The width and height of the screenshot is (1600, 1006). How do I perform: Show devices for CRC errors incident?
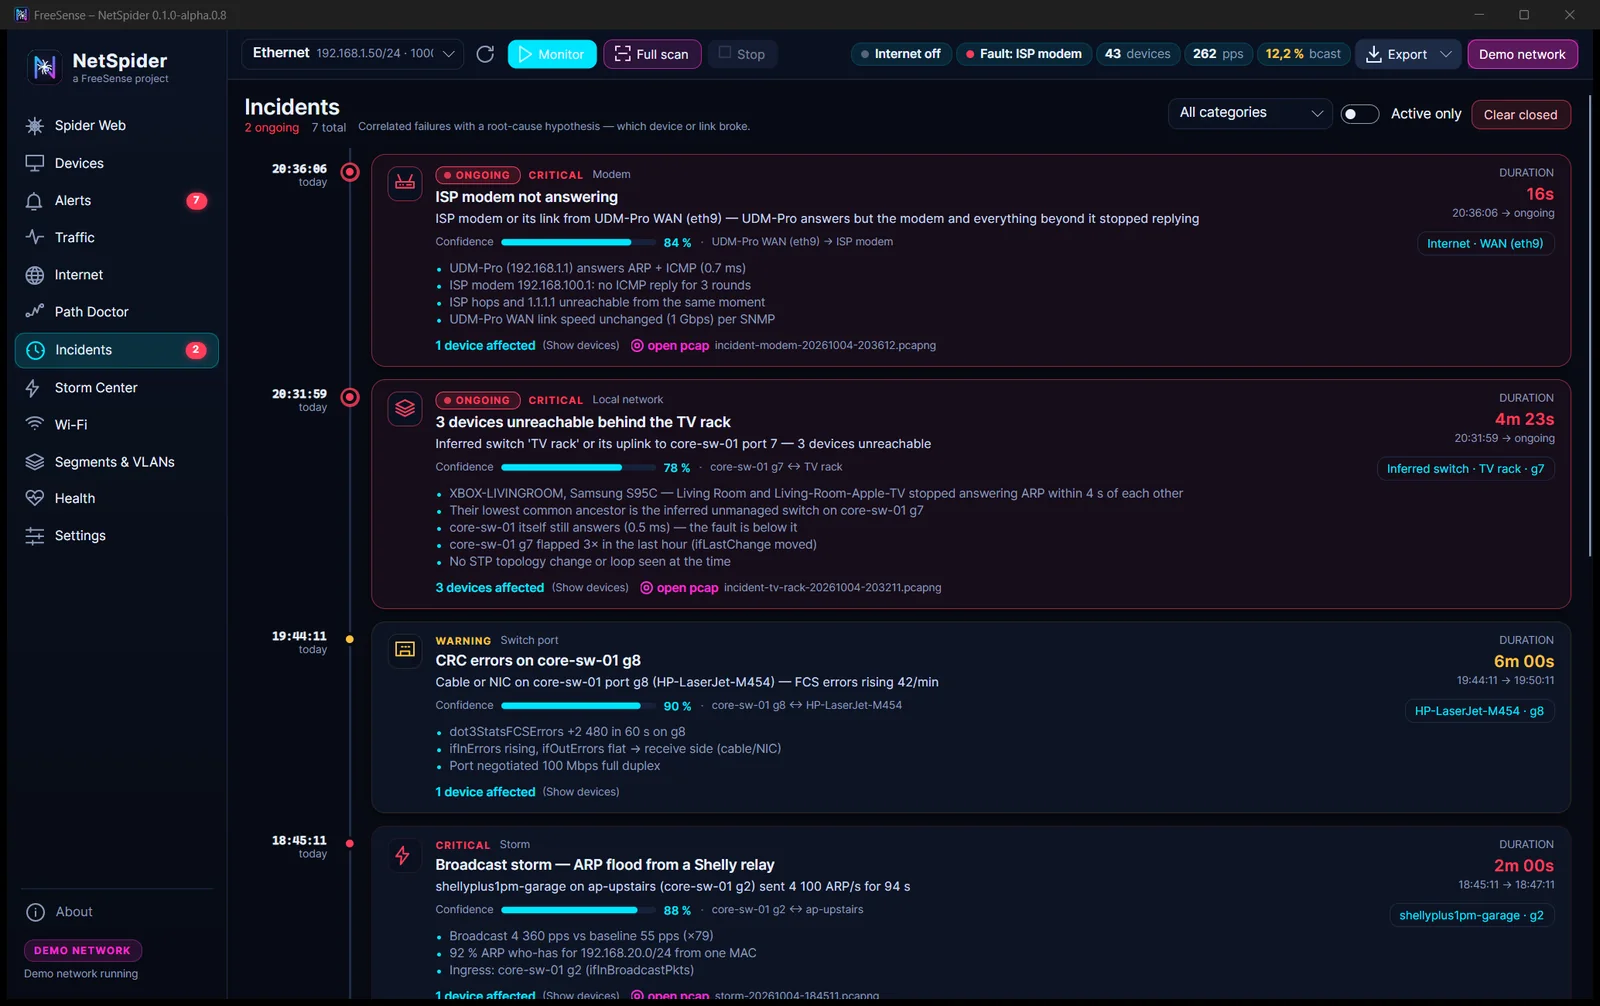[581, 792]
